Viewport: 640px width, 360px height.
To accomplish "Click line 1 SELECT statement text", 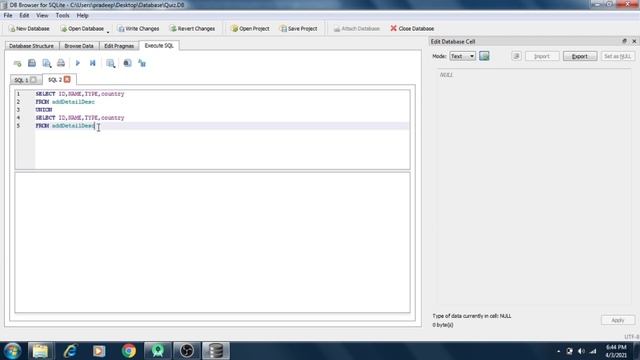I will (x=80, y=94).
